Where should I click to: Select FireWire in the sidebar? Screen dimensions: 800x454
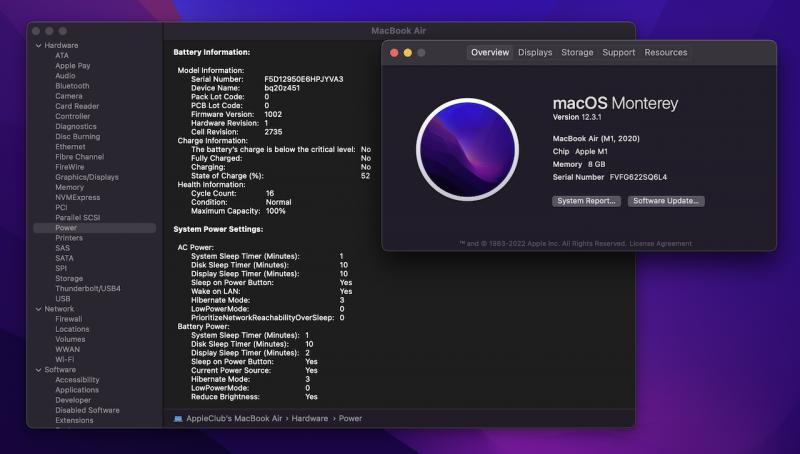[70, 167]
